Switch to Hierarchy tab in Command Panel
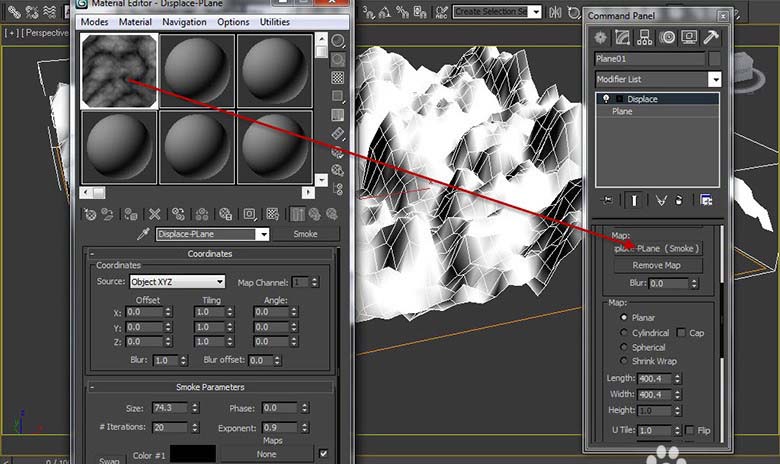 coord(645,37)
